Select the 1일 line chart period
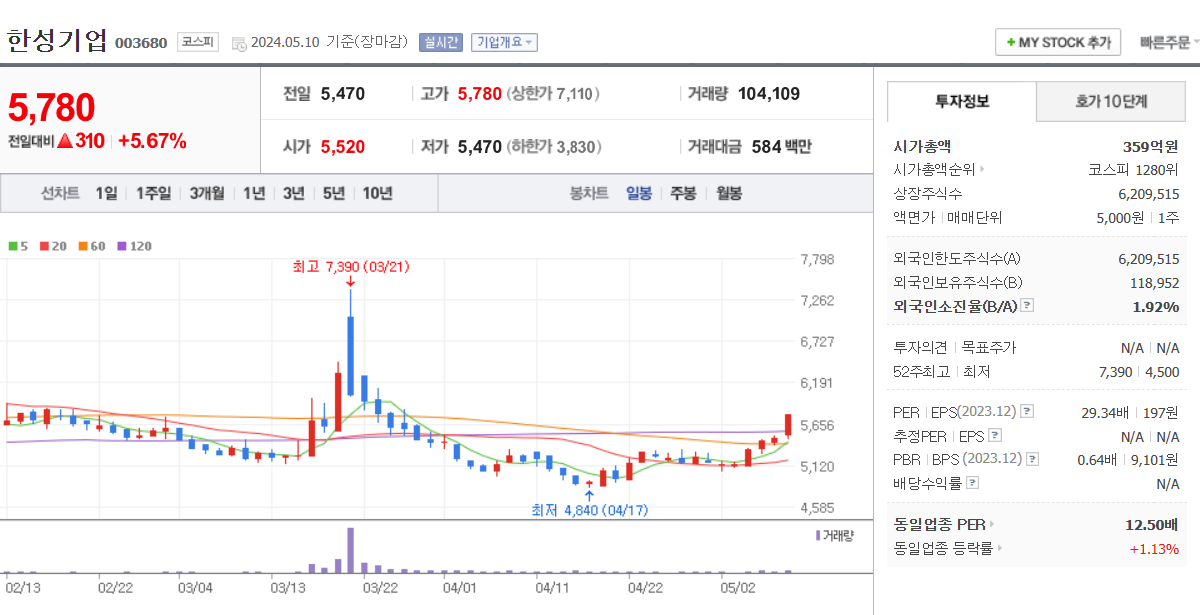Screen dimensions: 1201x615 pos(106,193)
